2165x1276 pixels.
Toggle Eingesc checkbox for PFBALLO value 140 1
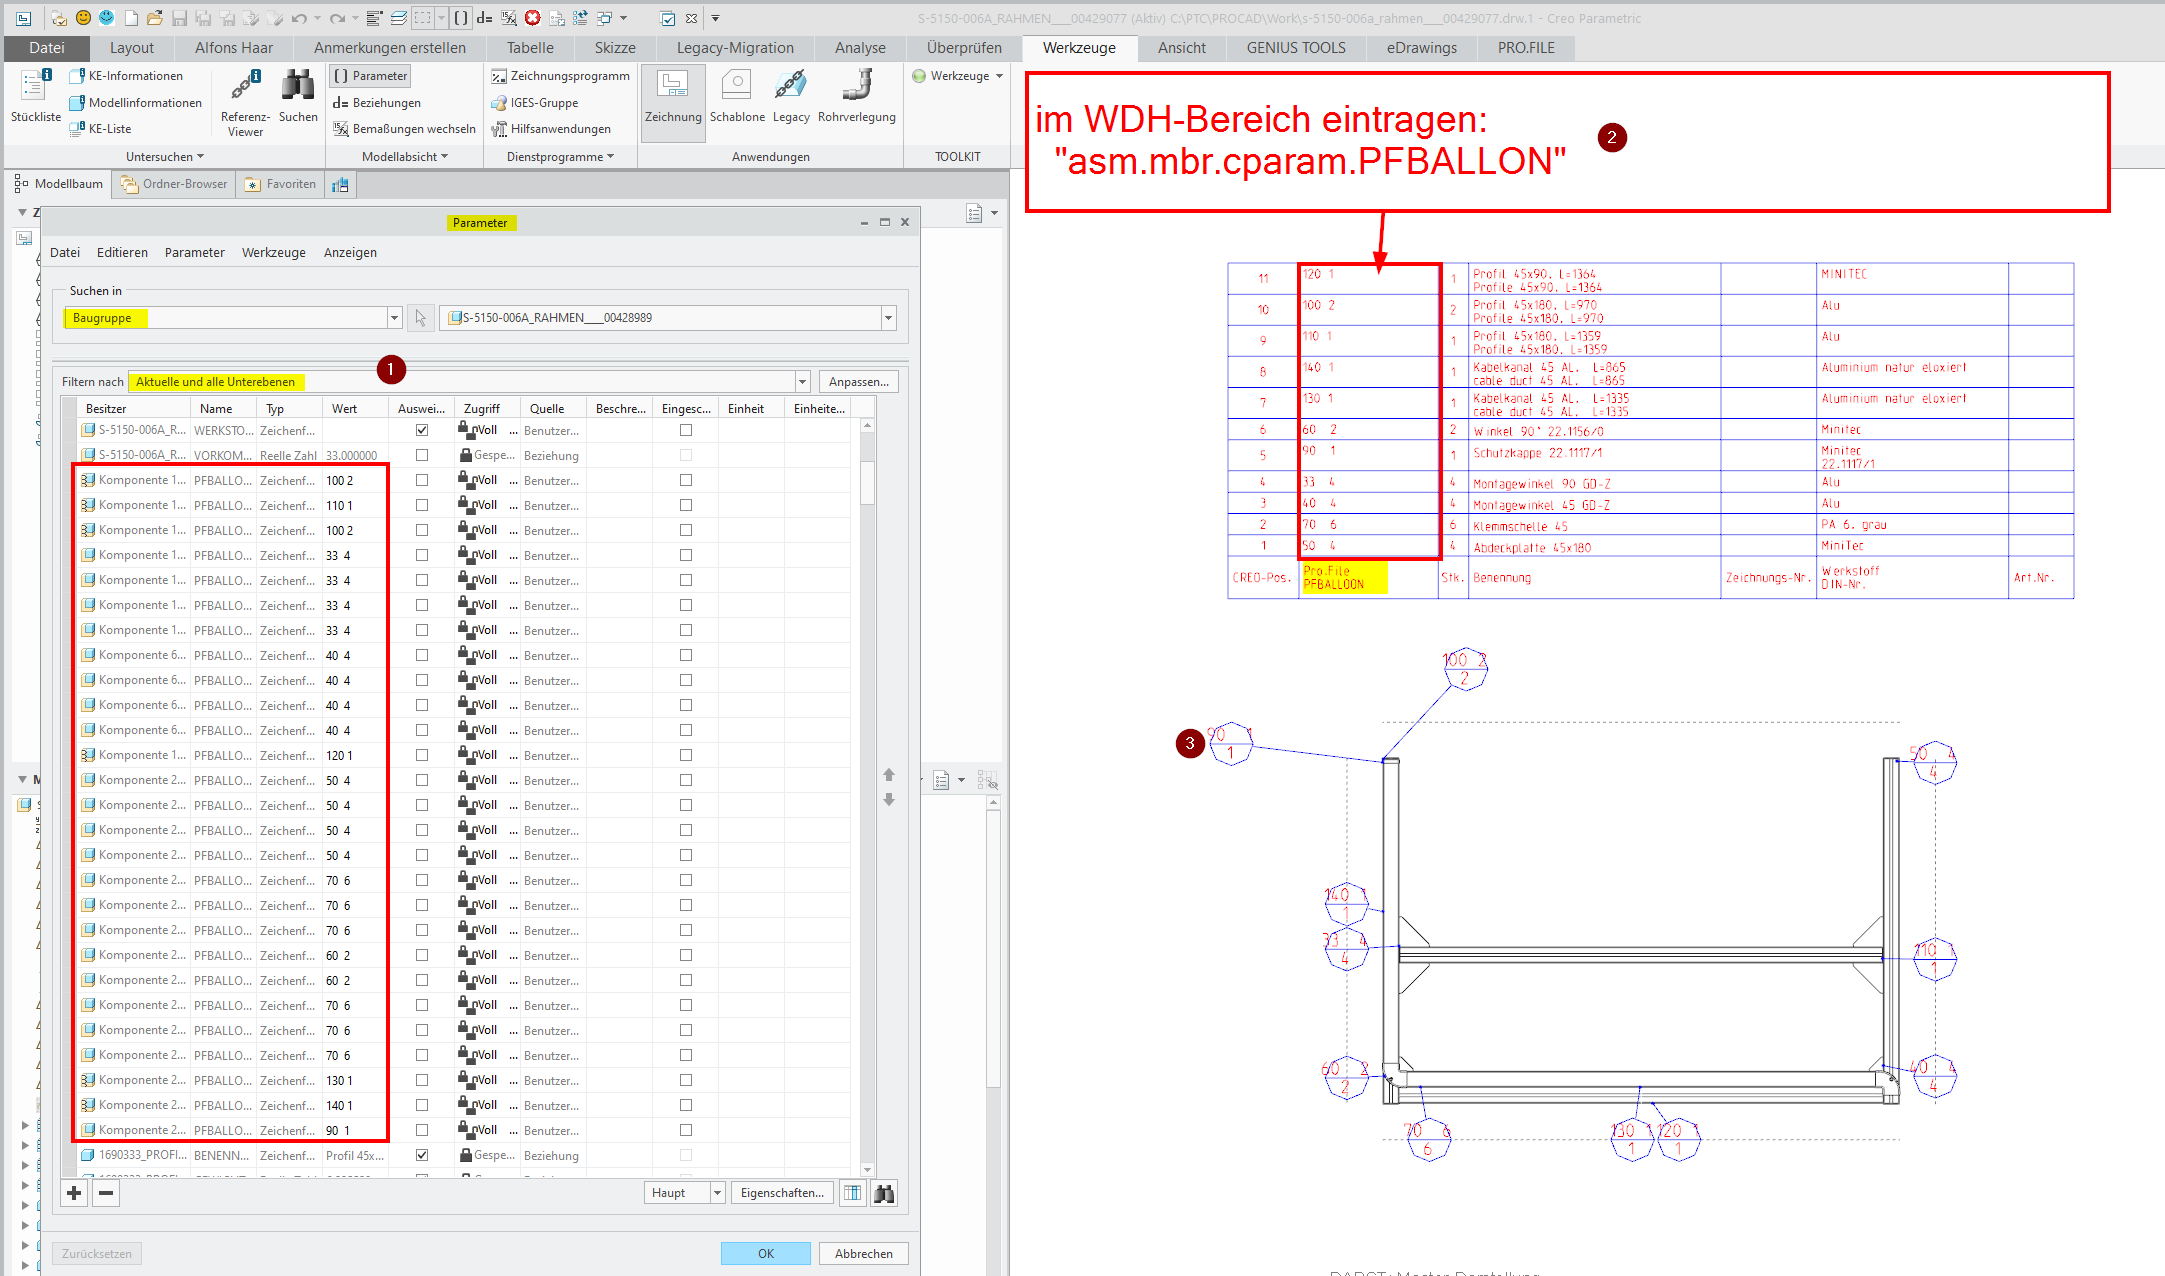coord(686,1105)
